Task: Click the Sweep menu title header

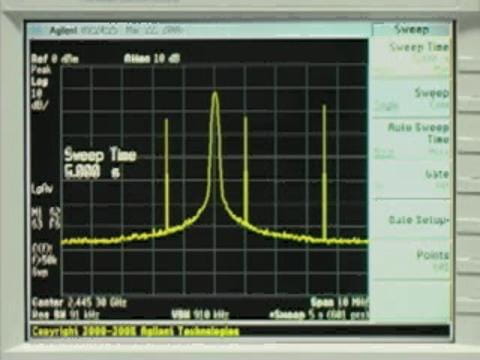Action: [411, 29]
